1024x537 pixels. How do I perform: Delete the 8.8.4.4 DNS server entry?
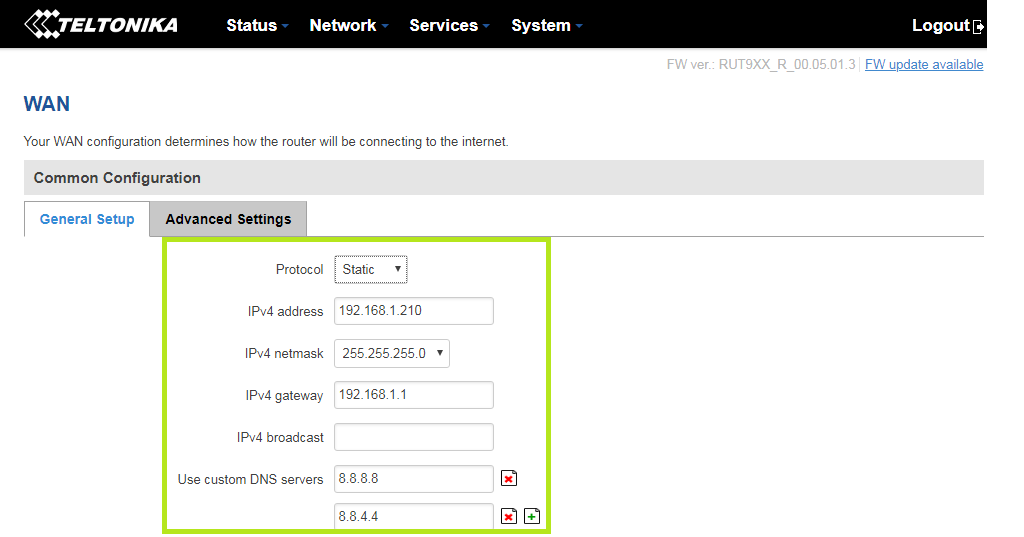509,516
